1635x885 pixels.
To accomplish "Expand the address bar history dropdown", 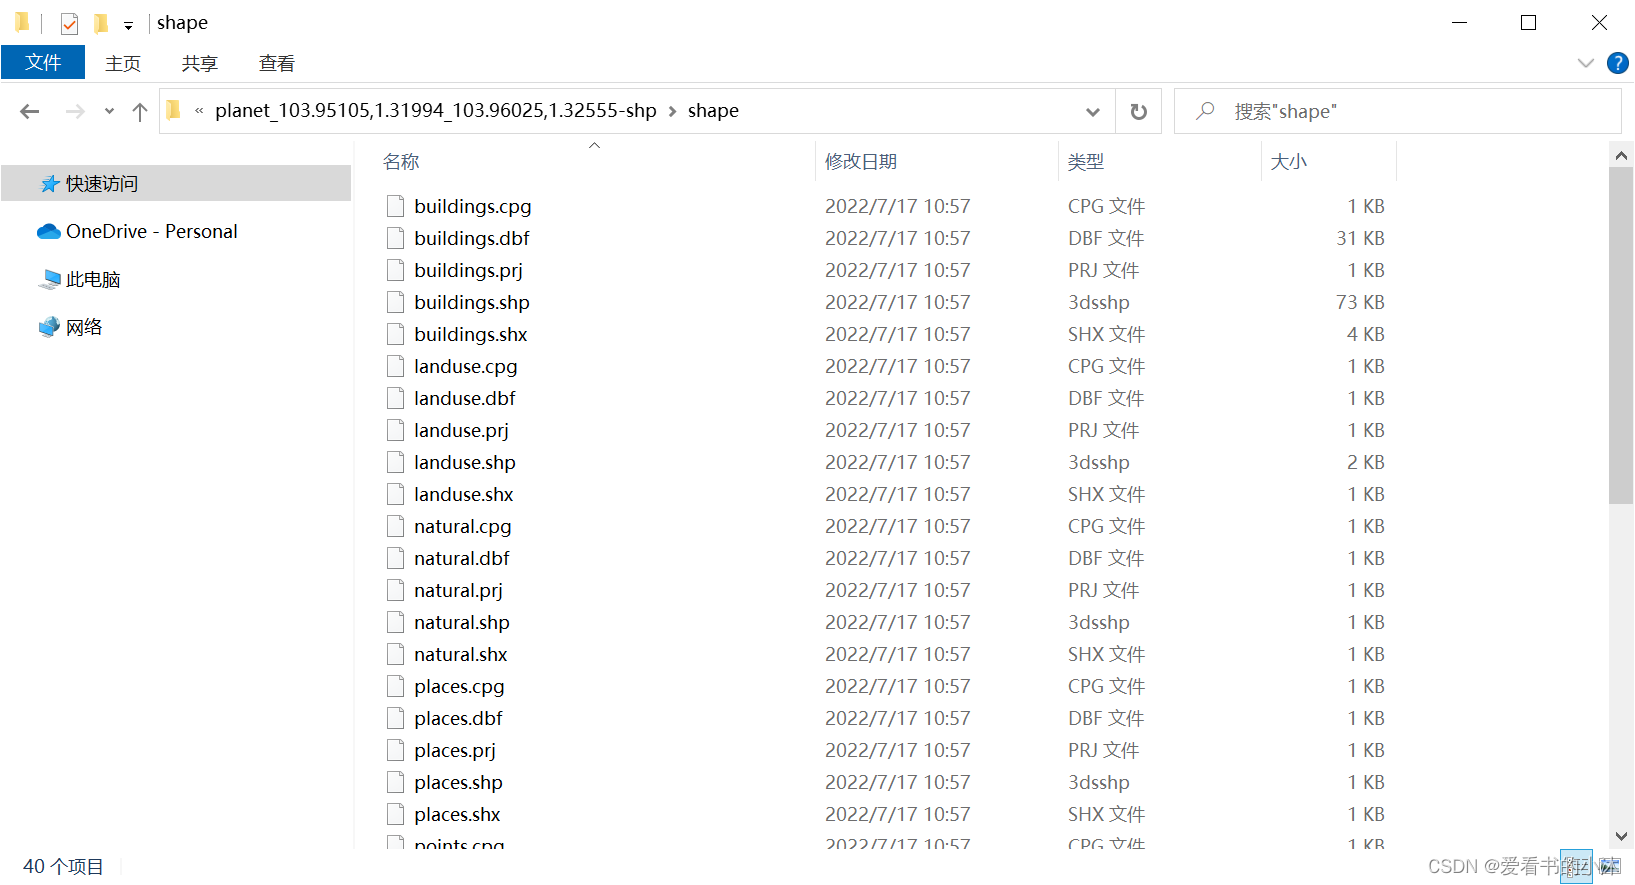I will click(x=1093, y=112).
